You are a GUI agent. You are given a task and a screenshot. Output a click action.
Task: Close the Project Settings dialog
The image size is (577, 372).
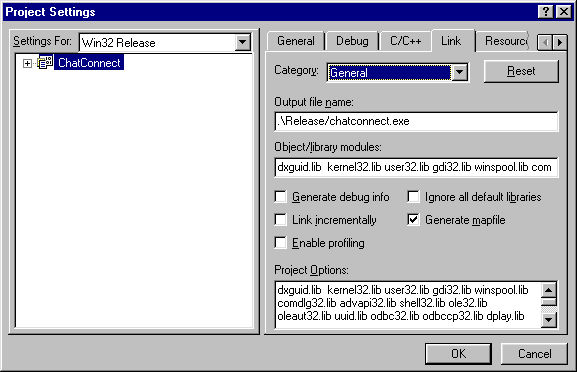[564, 12]
